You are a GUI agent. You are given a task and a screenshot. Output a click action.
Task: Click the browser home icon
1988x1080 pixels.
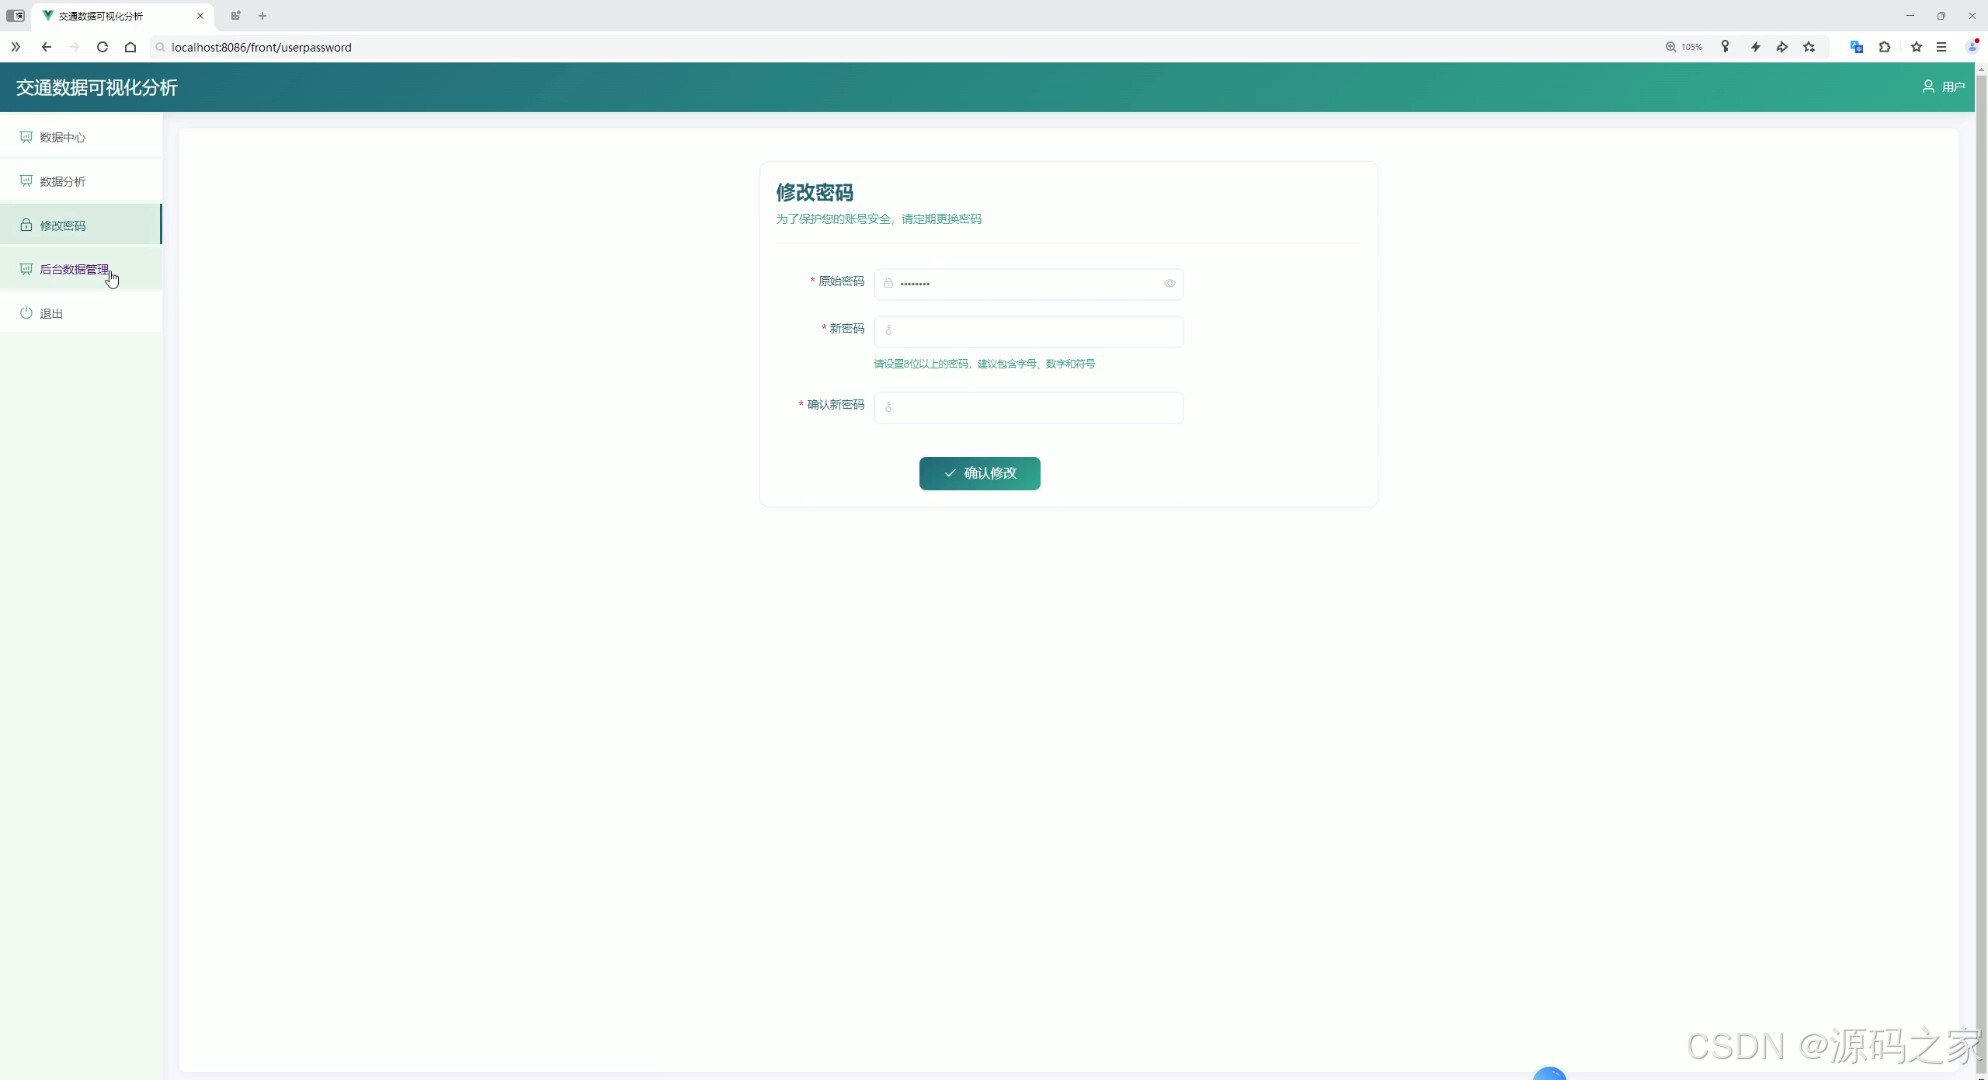pos(130,47)
